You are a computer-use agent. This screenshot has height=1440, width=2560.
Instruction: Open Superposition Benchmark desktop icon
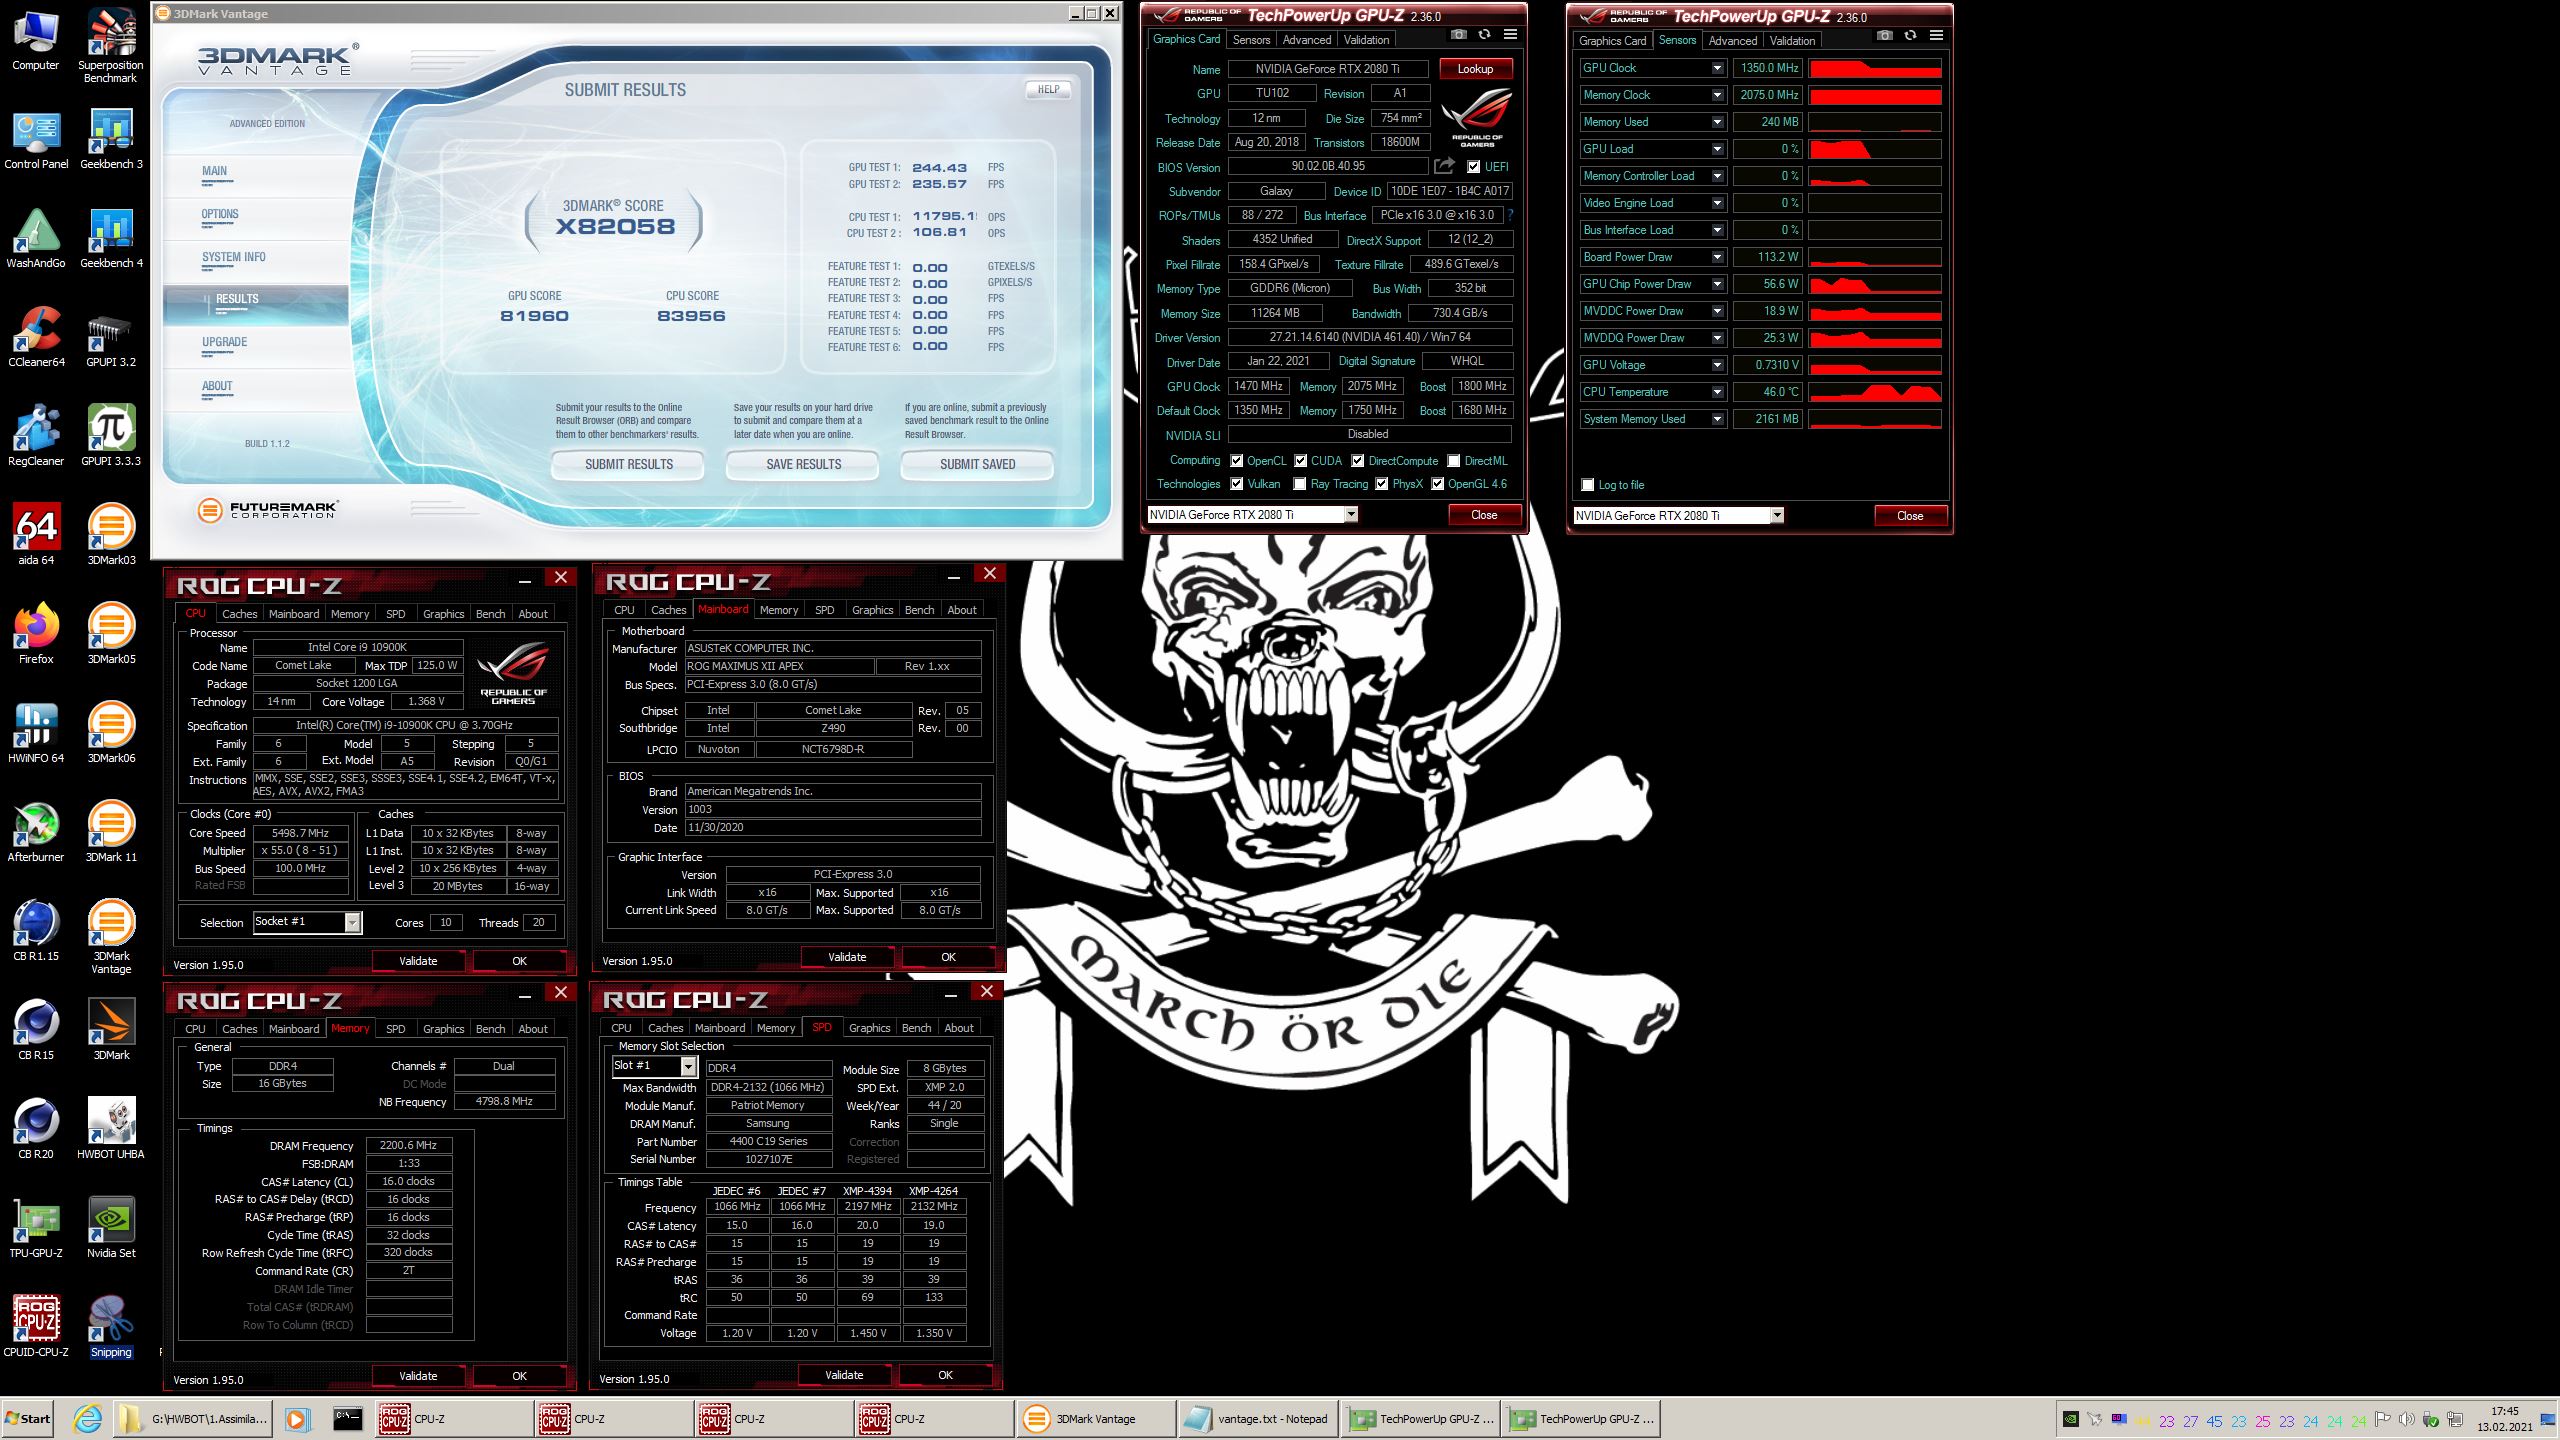[x=111, y=45]
